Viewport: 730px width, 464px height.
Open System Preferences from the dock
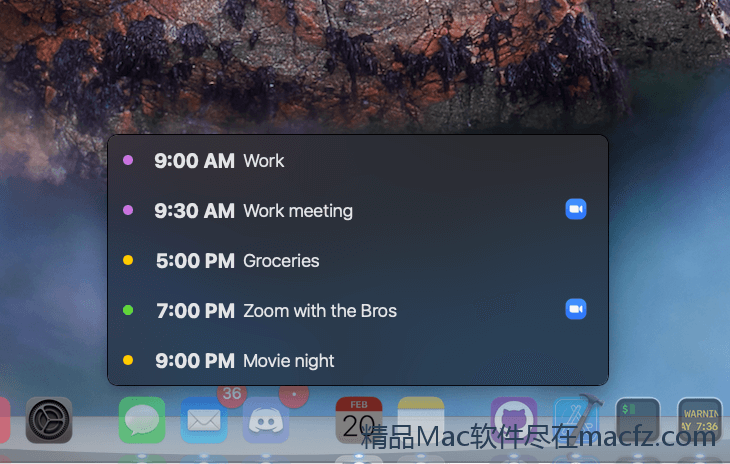point(49,420)
